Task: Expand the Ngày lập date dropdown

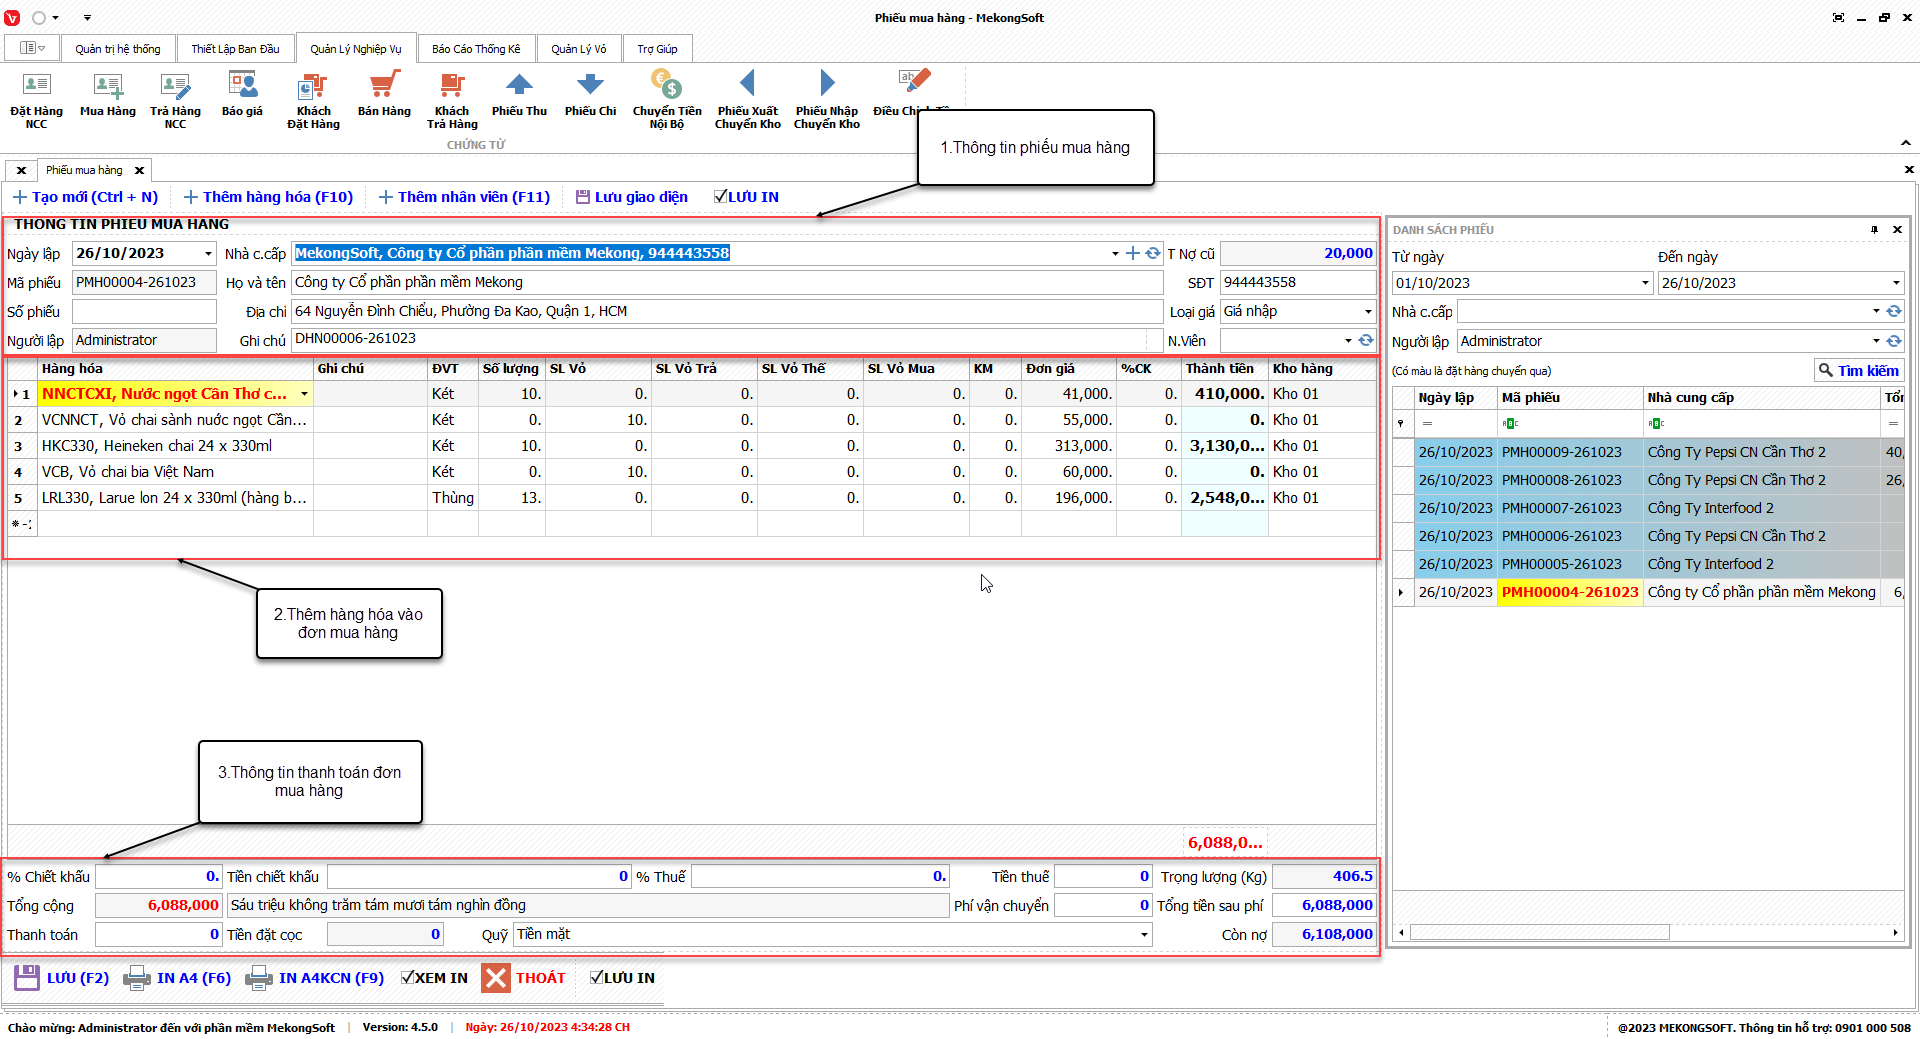Action: pyautogui.click(x=208, y=254)
